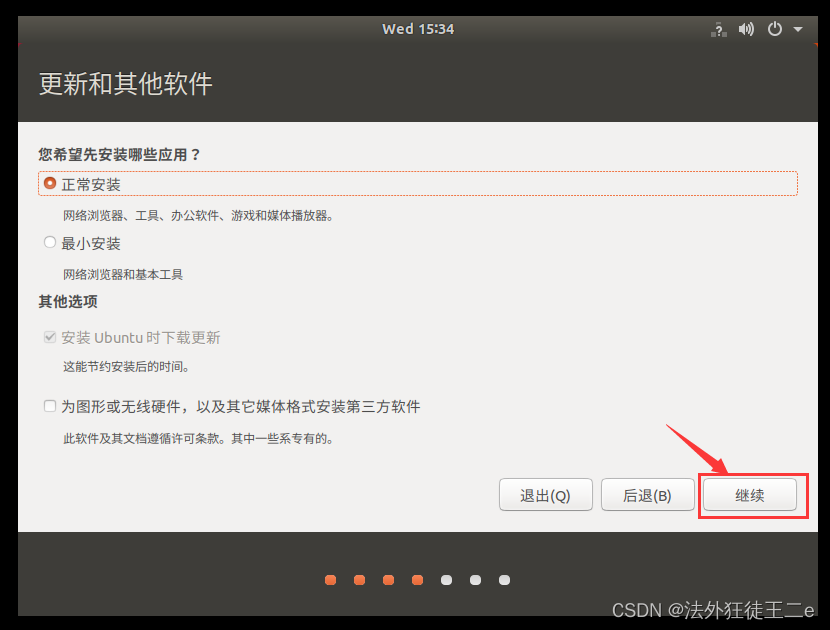Click the second orange progress dot

coord(359,579)
